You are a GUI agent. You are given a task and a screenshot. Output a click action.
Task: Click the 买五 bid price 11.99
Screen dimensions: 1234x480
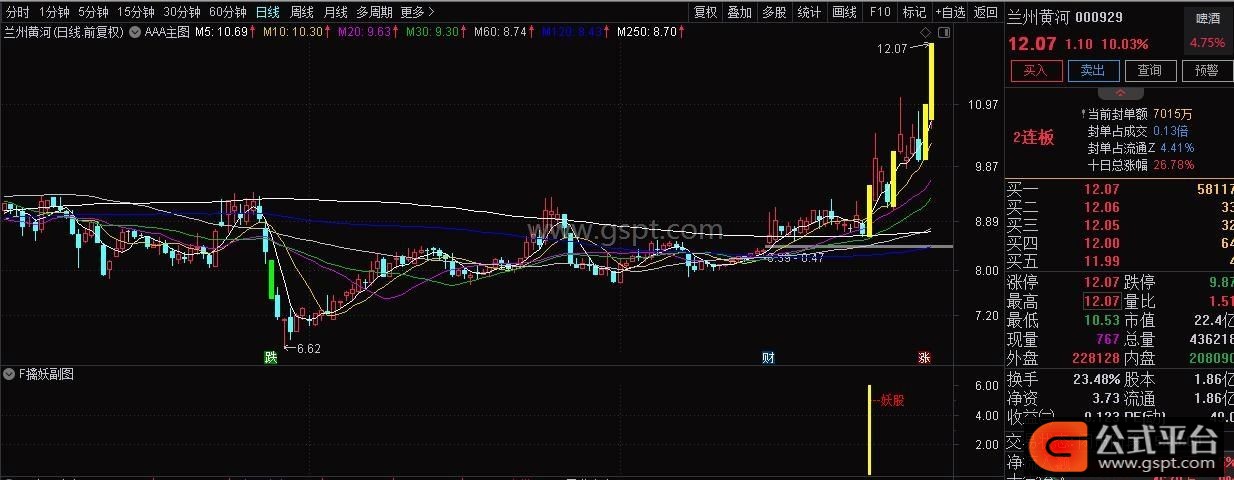pos(1103,261)
